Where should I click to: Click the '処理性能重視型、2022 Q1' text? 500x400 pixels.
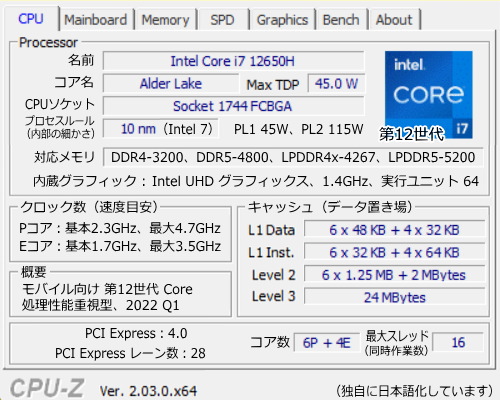coord(100,305)
